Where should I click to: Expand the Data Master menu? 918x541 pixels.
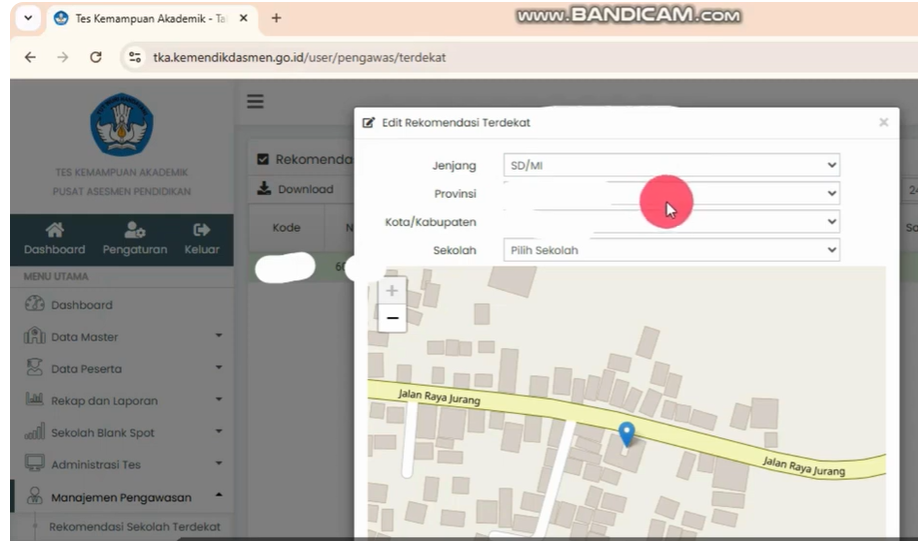118,337
